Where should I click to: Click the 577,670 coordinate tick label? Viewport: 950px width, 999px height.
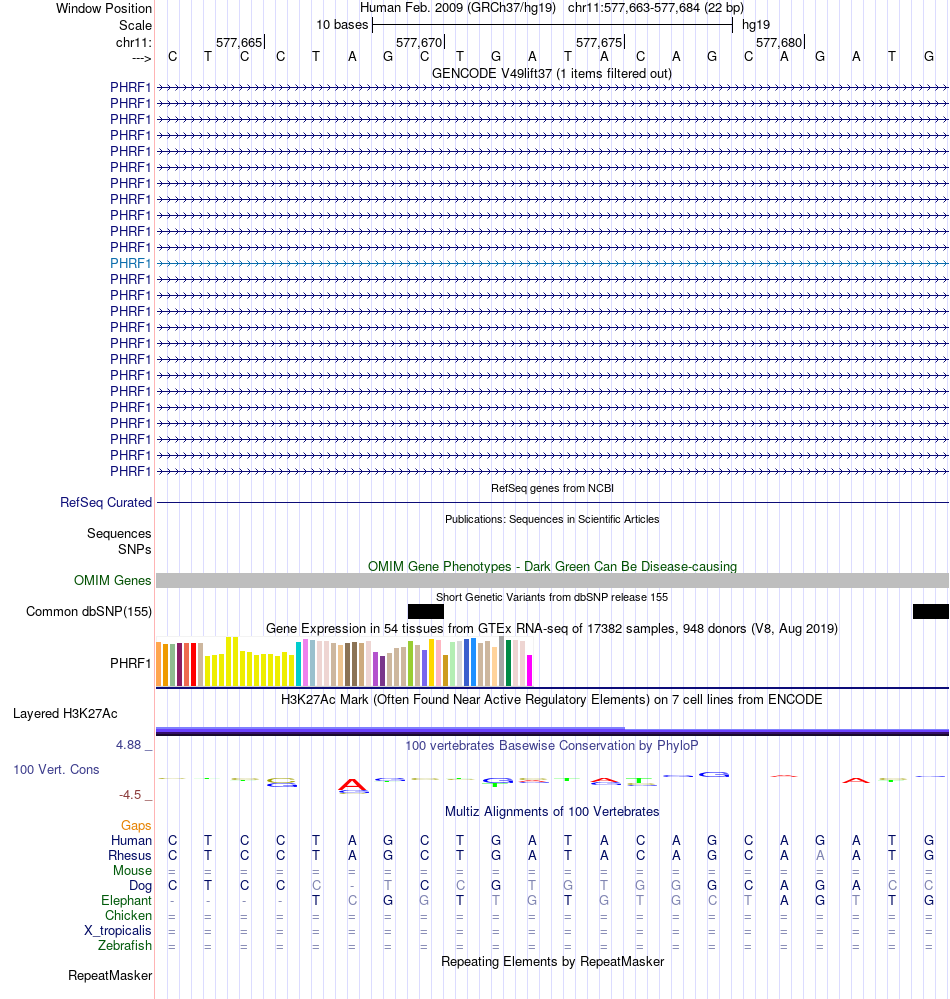coord(419,43)
